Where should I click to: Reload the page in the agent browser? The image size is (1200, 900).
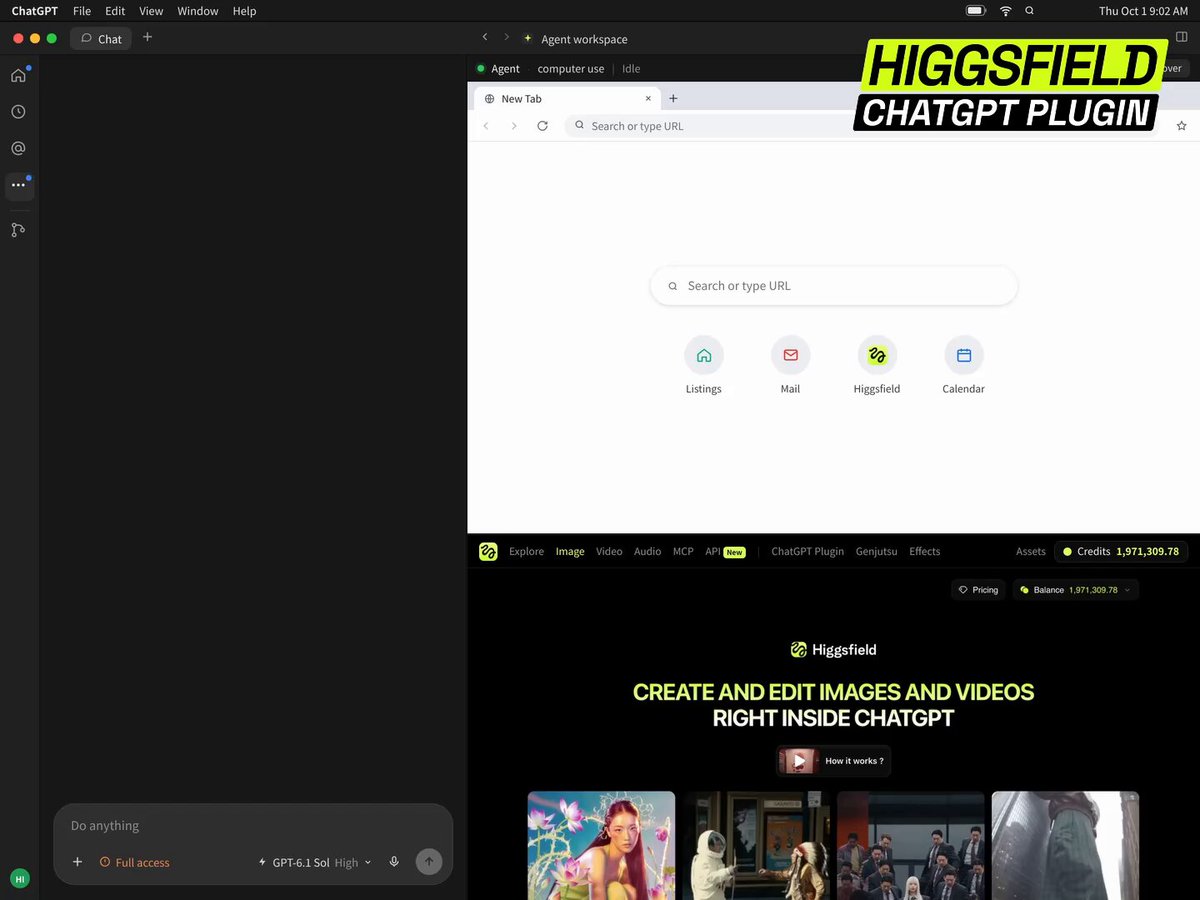pos(542,126)
